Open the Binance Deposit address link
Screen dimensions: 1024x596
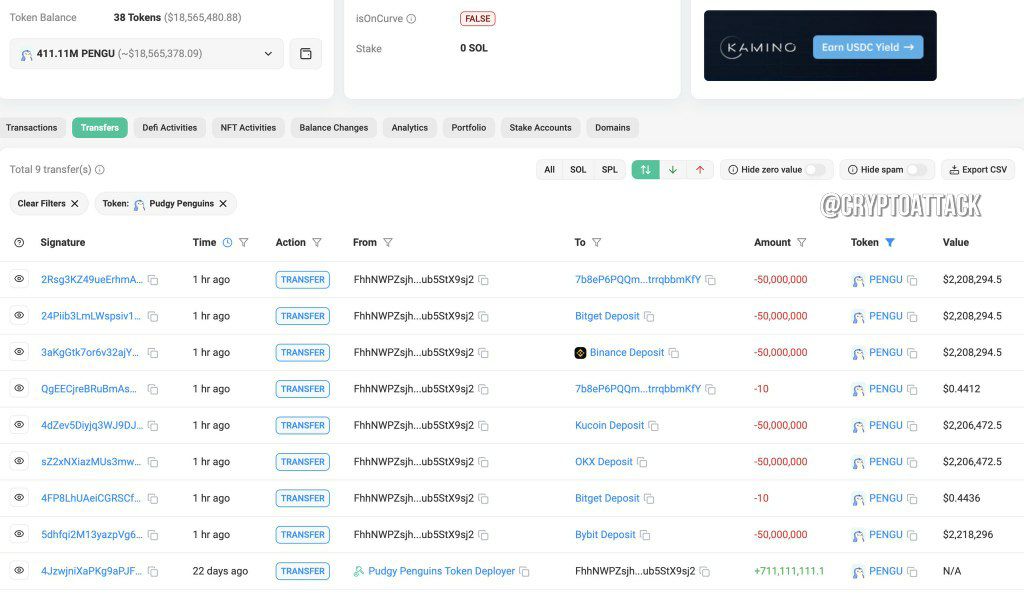point(627,353)
